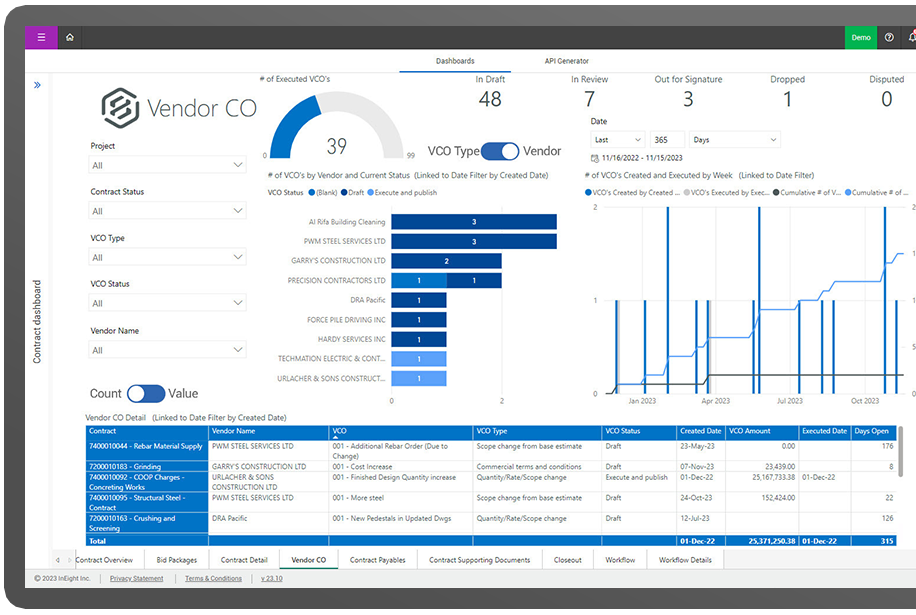
Task: Expand the sidebar with double chevron
Action: pyautogui.click(x=37, y=85)
